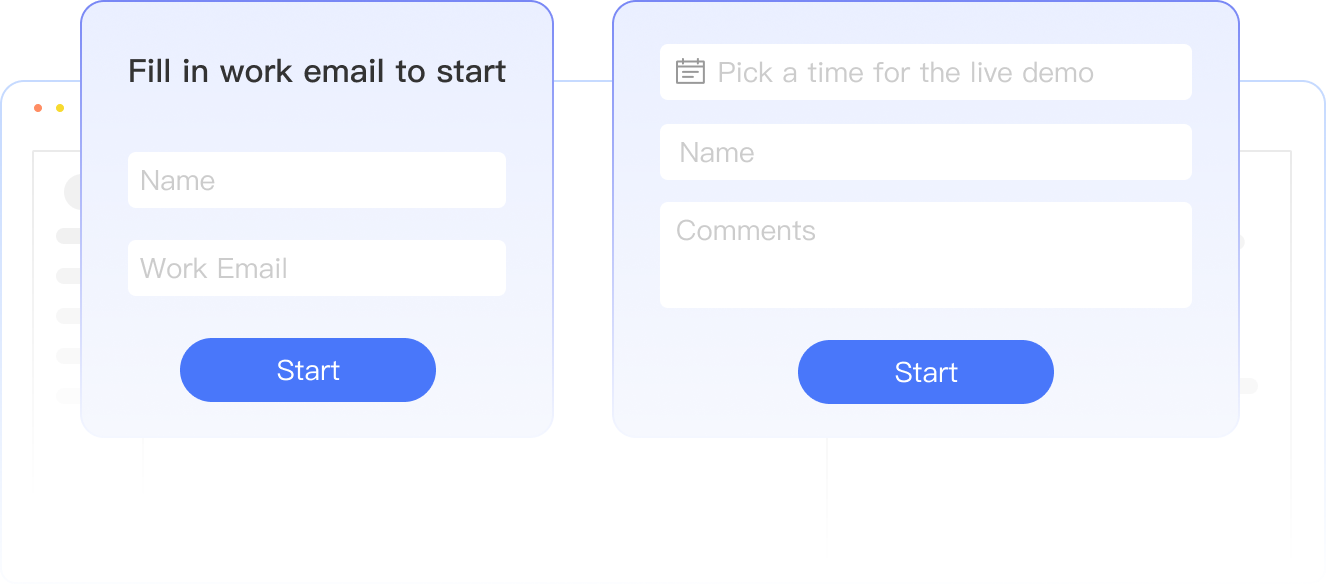Click the gray circular avatar placeholder
This screenshot has height=584, width=1326.
tap(73, 192)
